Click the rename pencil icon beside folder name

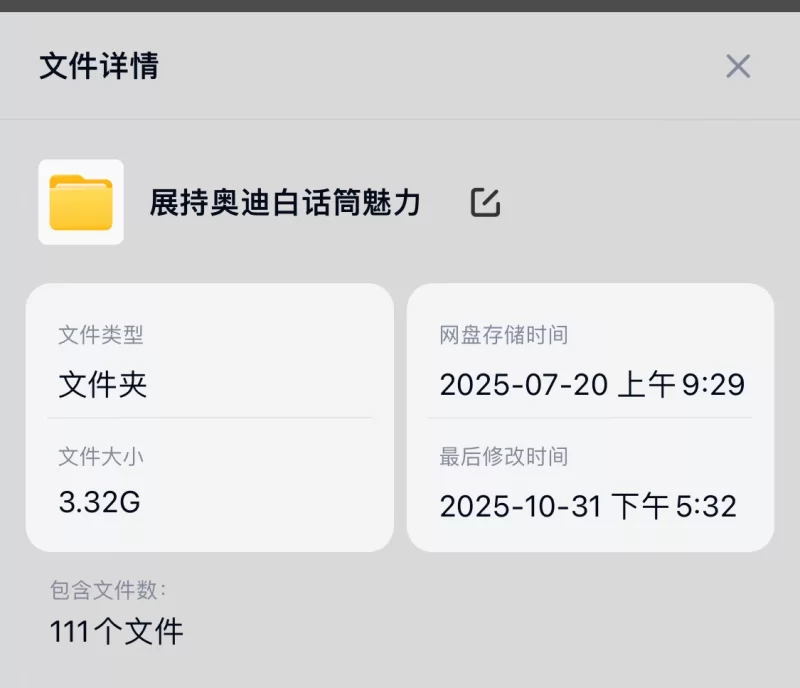(x=486, y=201)
